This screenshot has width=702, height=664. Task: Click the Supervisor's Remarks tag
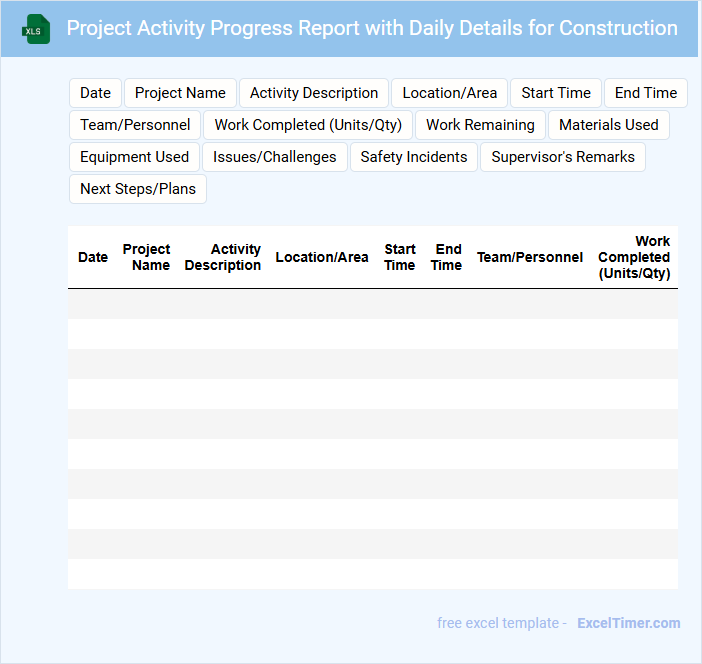pos(563,157)
